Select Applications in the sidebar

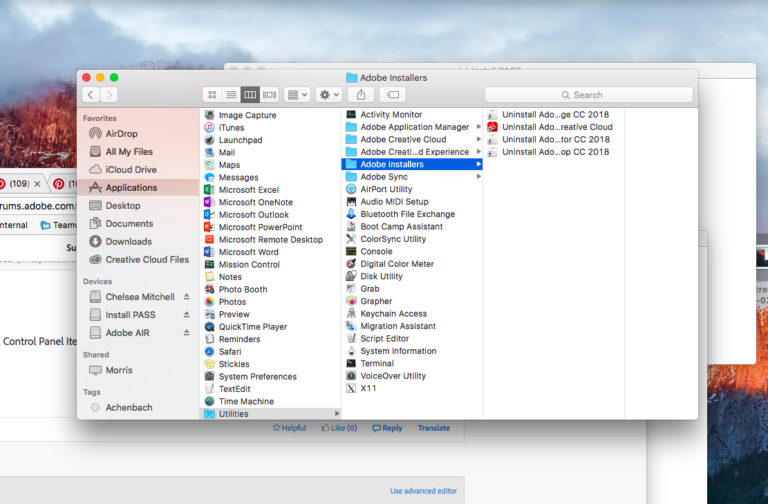[x=138, y=188]
